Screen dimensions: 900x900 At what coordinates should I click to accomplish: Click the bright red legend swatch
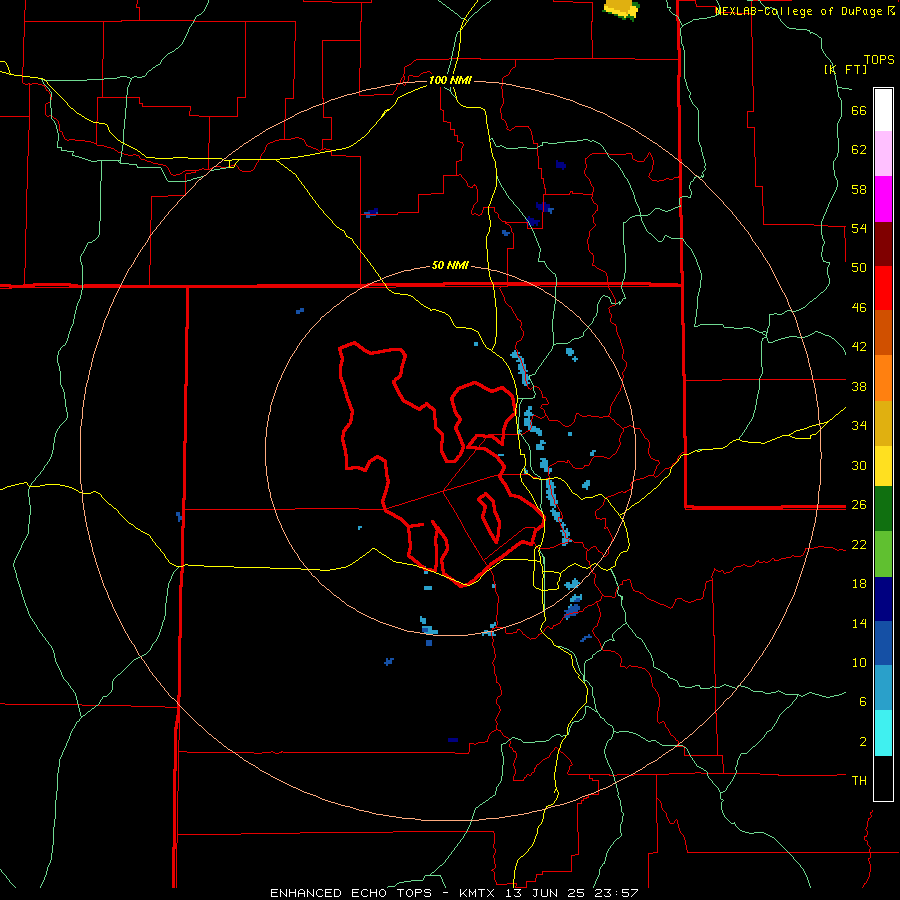click(x=883, y=288)
